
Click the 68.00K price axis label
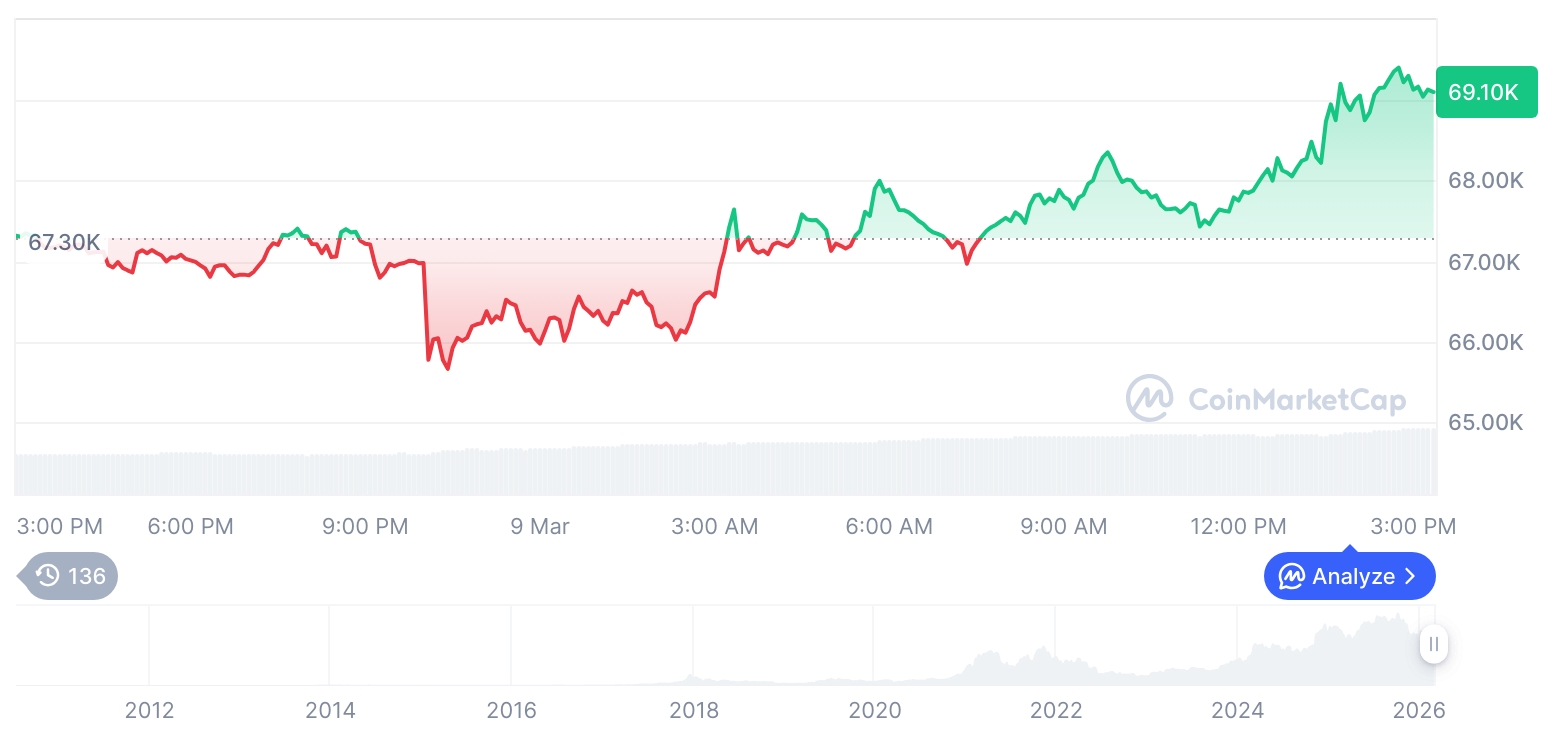click(x=1485, y=181)
